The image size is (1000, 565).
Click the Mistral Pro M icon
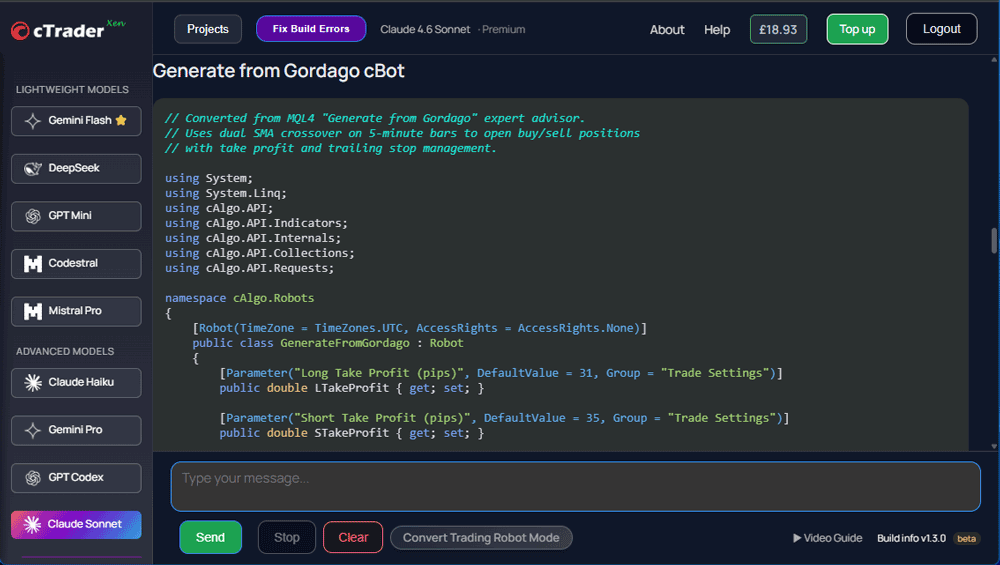tap(33, 311)
